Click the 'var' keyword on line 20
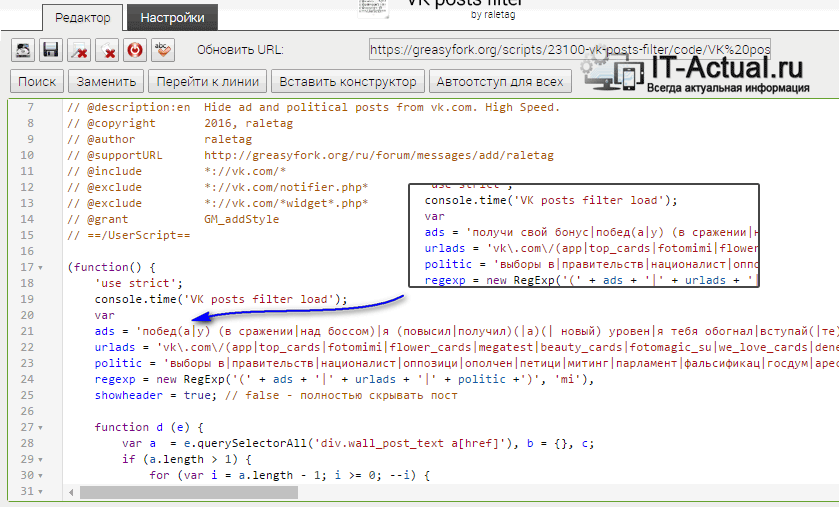Viewport: 839px width, 507px height. tap(104, 315)
